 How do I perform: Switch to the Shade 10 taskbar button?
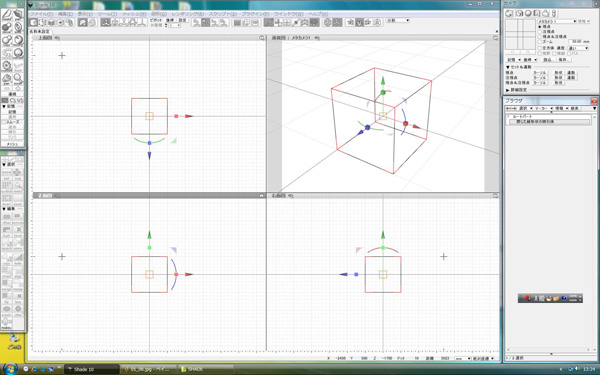click(91, 369)
